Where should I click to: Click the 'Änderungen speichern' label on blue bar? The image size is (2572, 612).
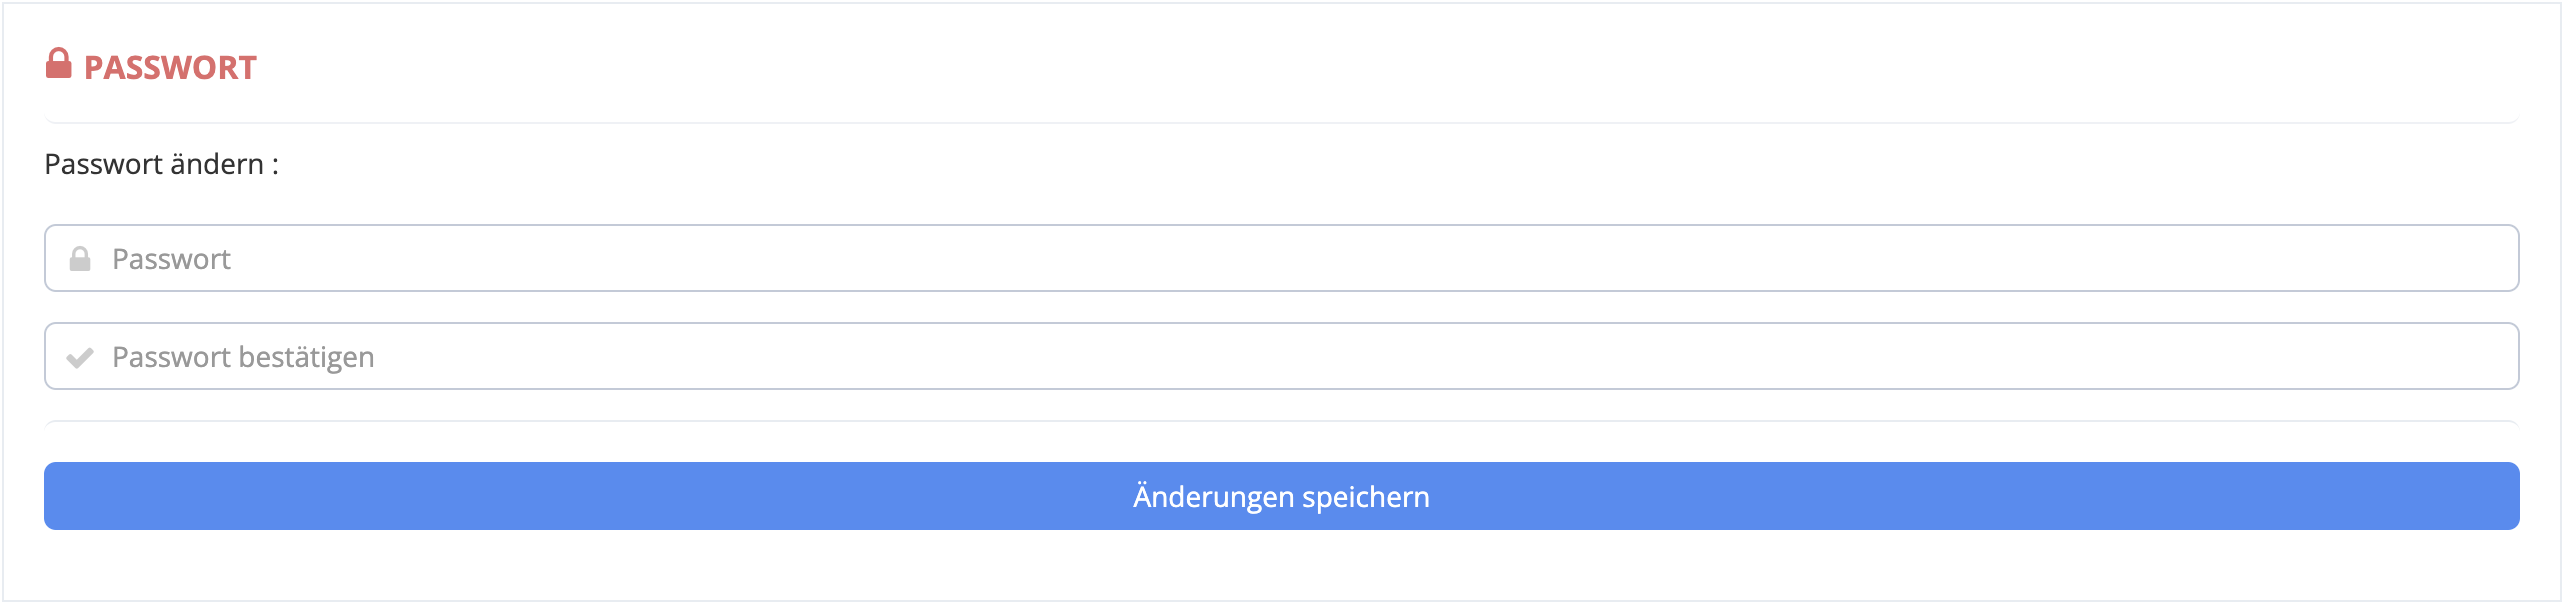click(1281, 496)
